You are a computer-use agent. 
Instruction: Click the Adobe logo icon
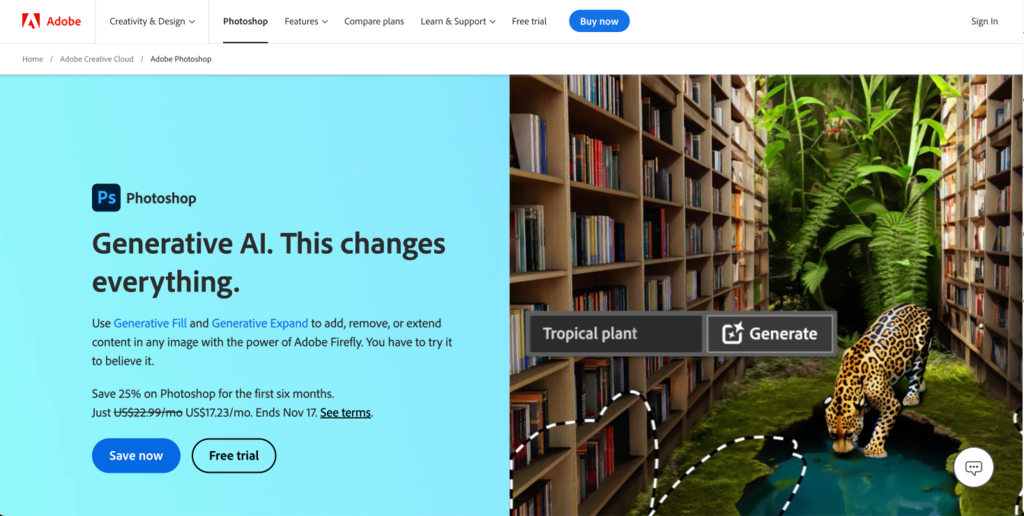pos(31,21)
